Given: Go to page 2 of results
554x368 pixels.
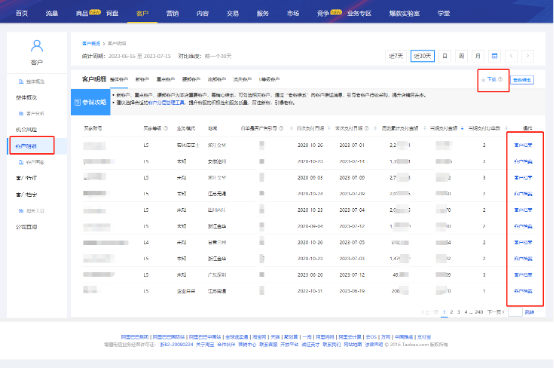Looking at the screenshot, I should point(451,312).
